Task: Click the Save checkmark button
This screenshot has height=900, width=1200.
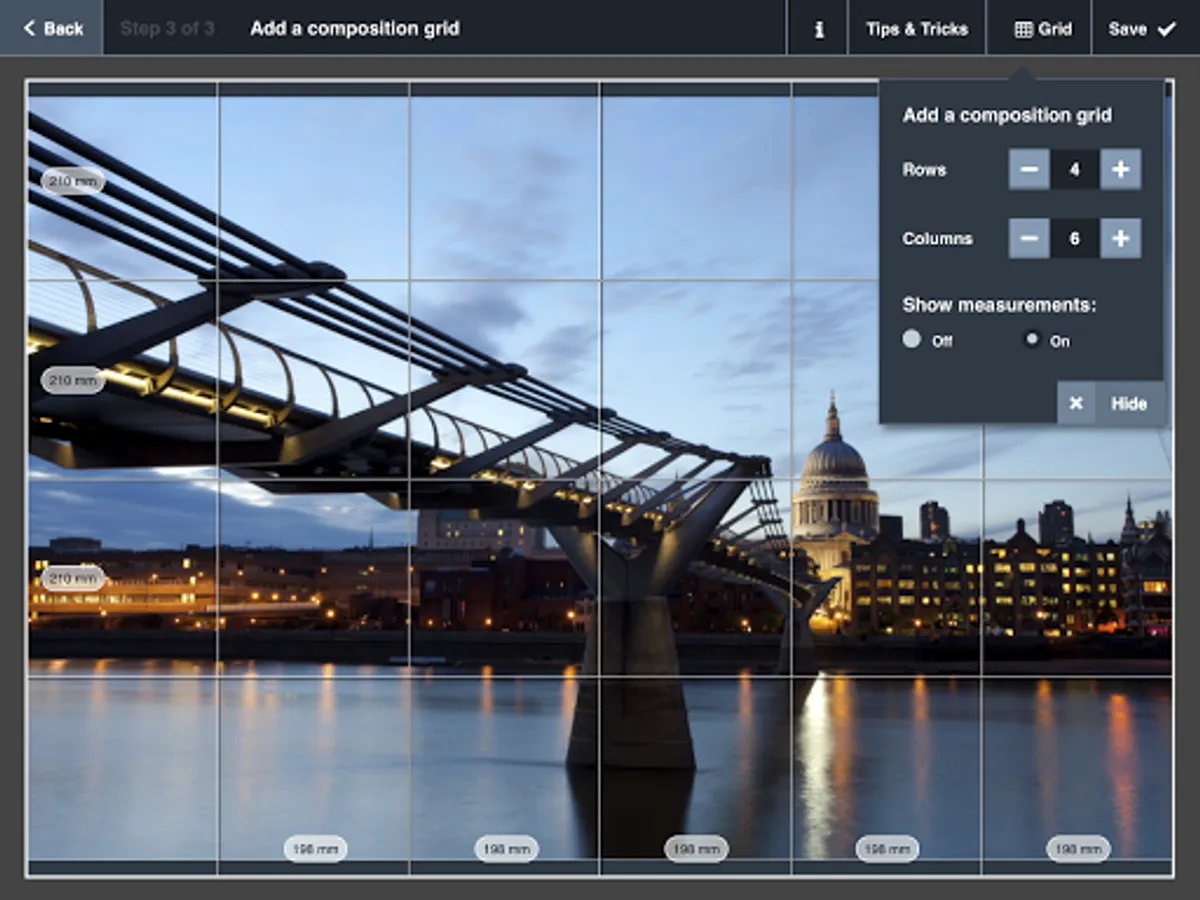Action: point(1143,29)
